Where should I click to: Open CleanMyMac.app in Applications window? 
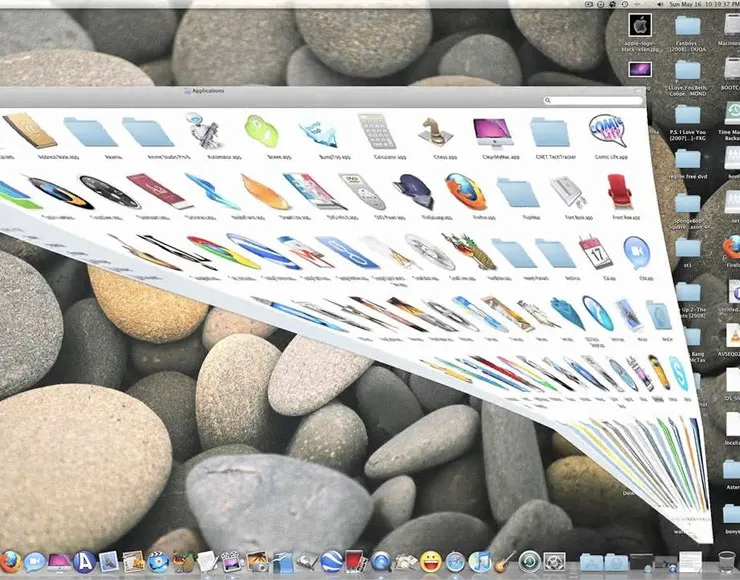pos(493,133)
